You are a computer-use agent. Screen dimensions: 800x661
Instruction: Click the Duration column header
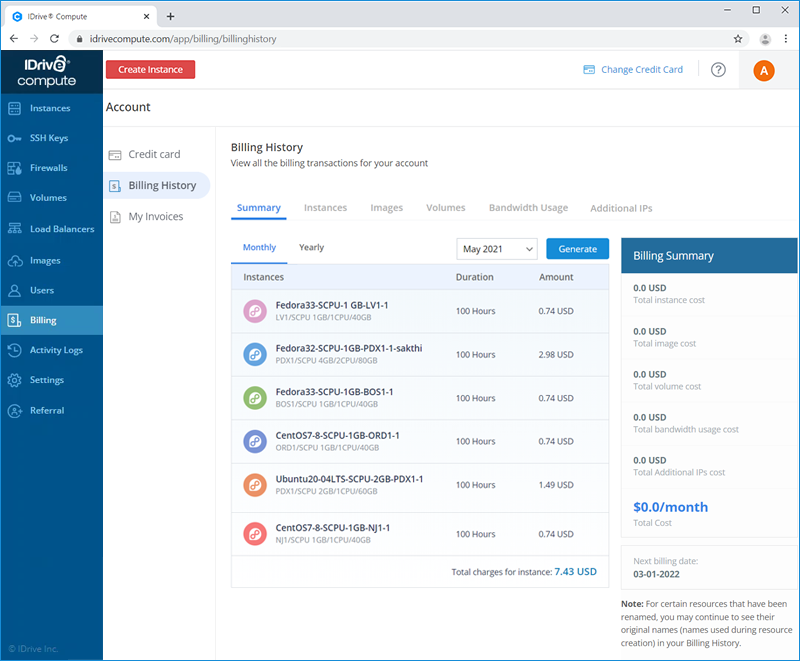tap(474, 277)
